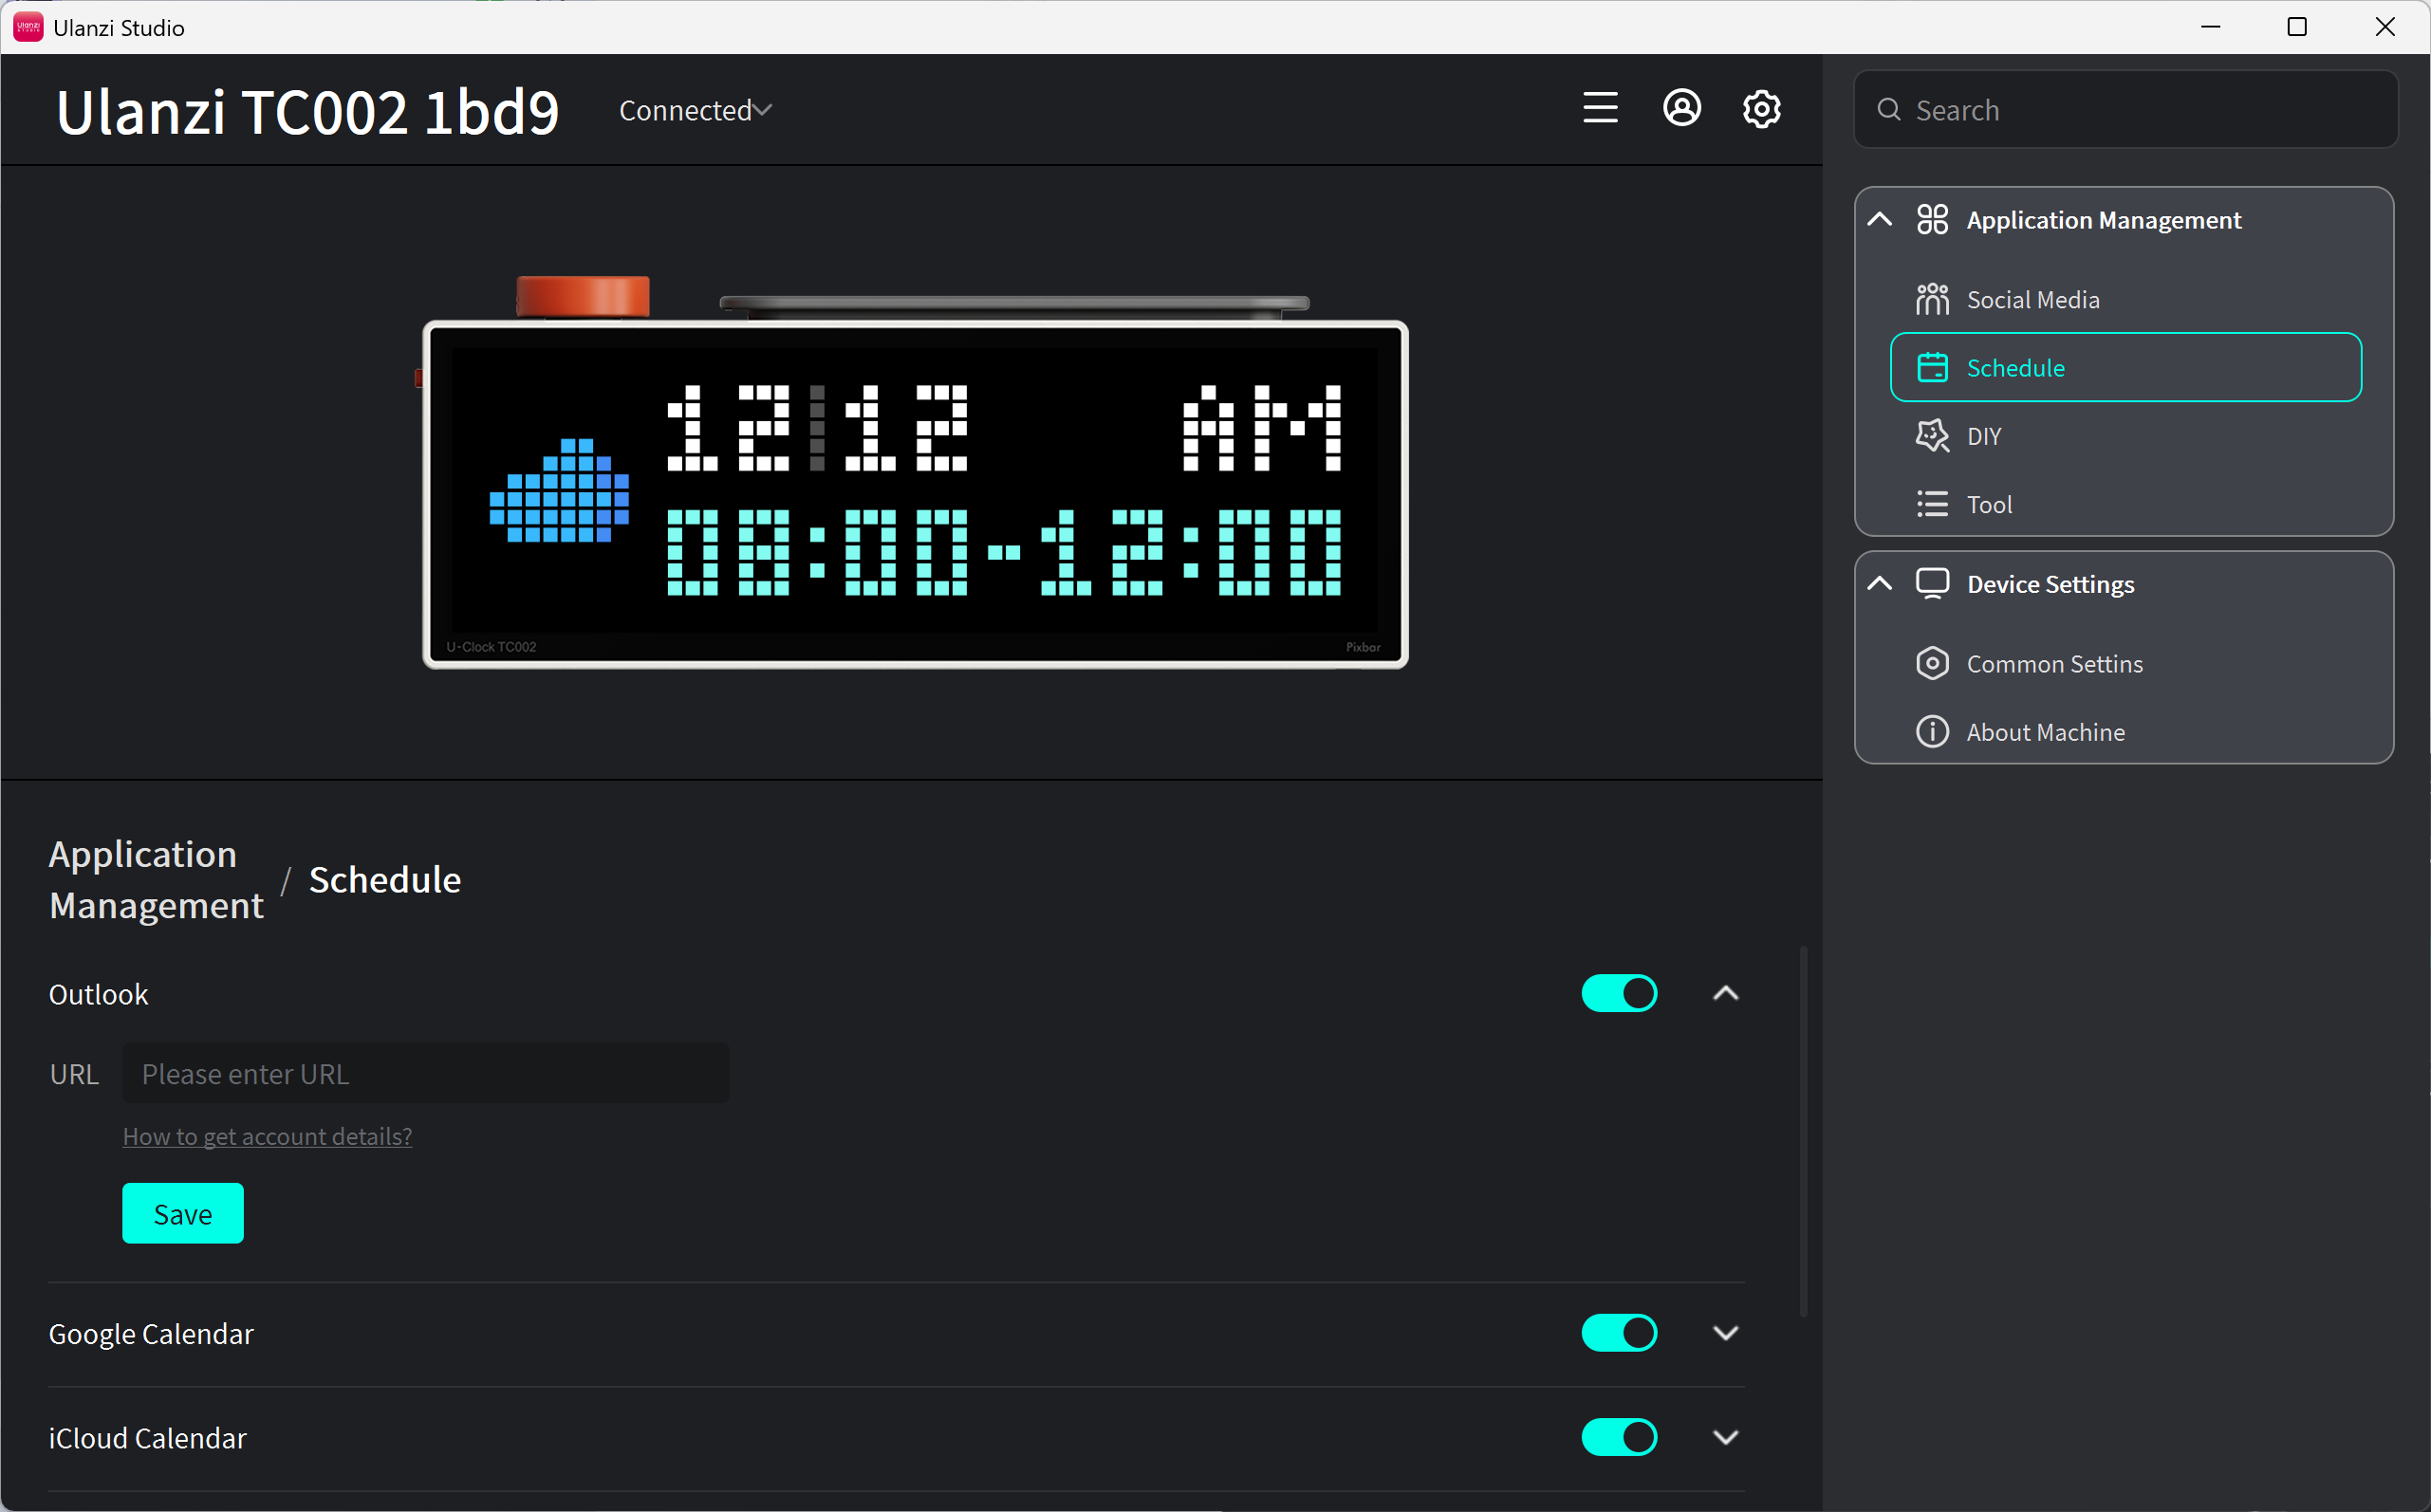Expand the Google Calendar section chevron
This screenshot has height=1512, width=2431.
(x=1726, y=1333)
